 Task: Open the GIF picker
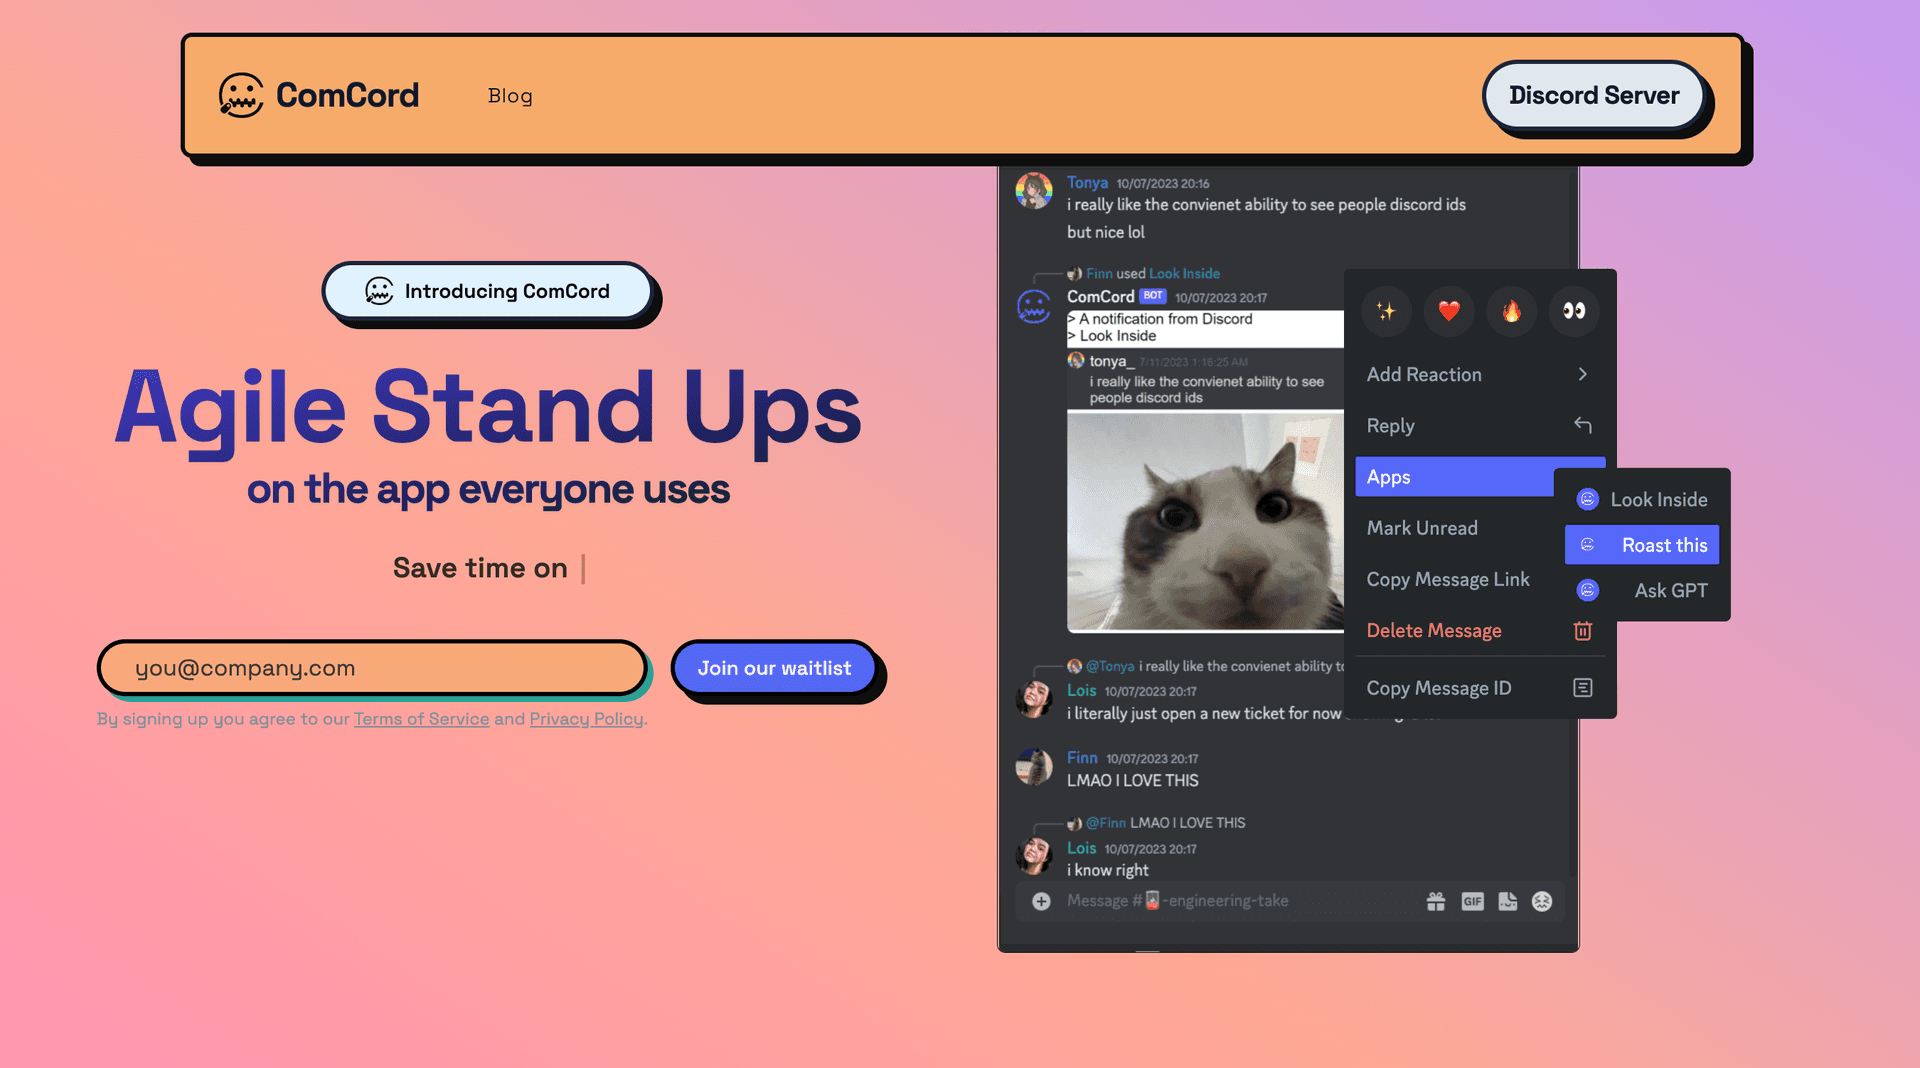coord(1472,901)
